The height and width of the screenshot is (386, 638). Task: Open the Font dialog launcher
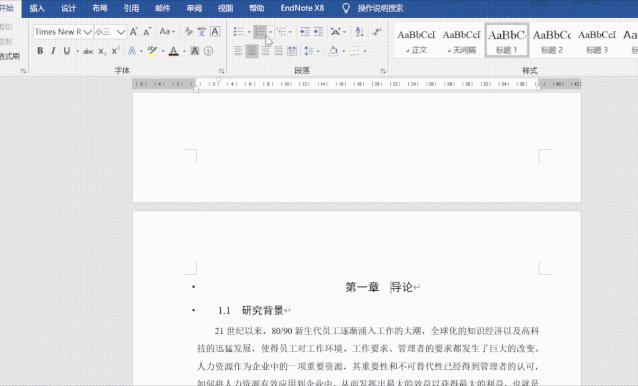pyautogui.click(x=222, y=71)
